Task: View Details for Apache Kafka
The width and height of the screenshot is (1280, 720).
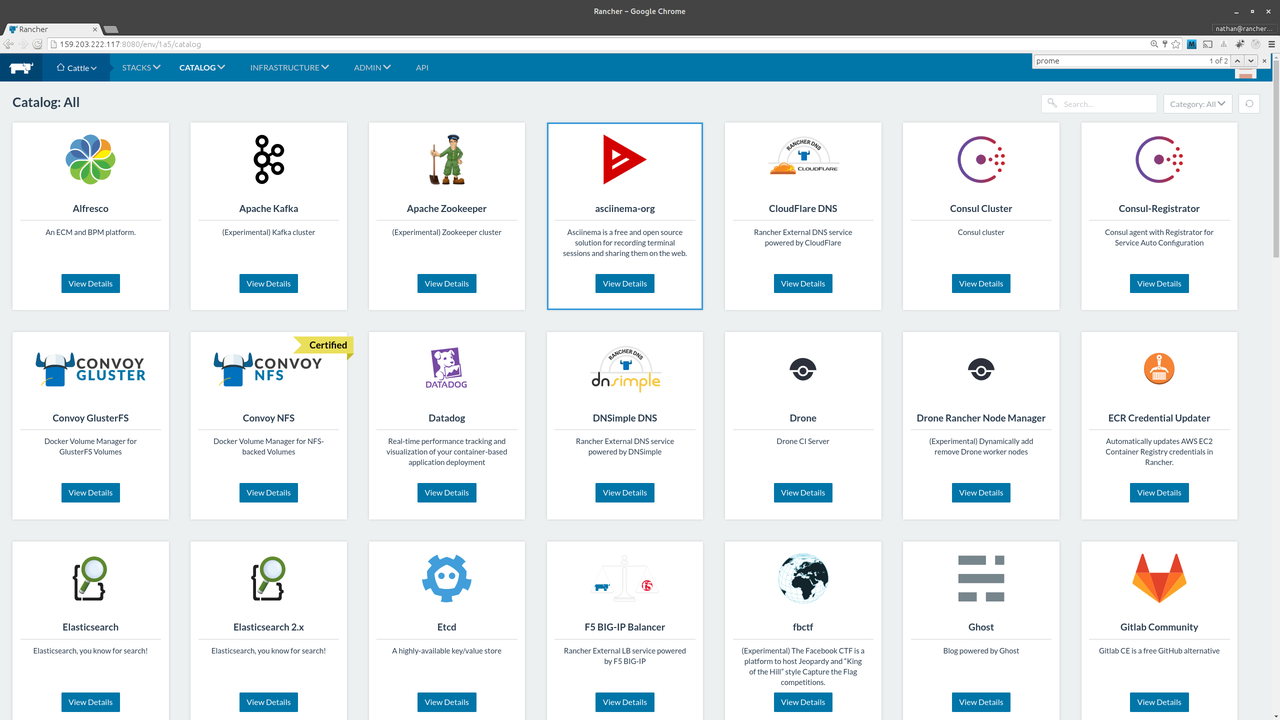Action: pos(268,284)
